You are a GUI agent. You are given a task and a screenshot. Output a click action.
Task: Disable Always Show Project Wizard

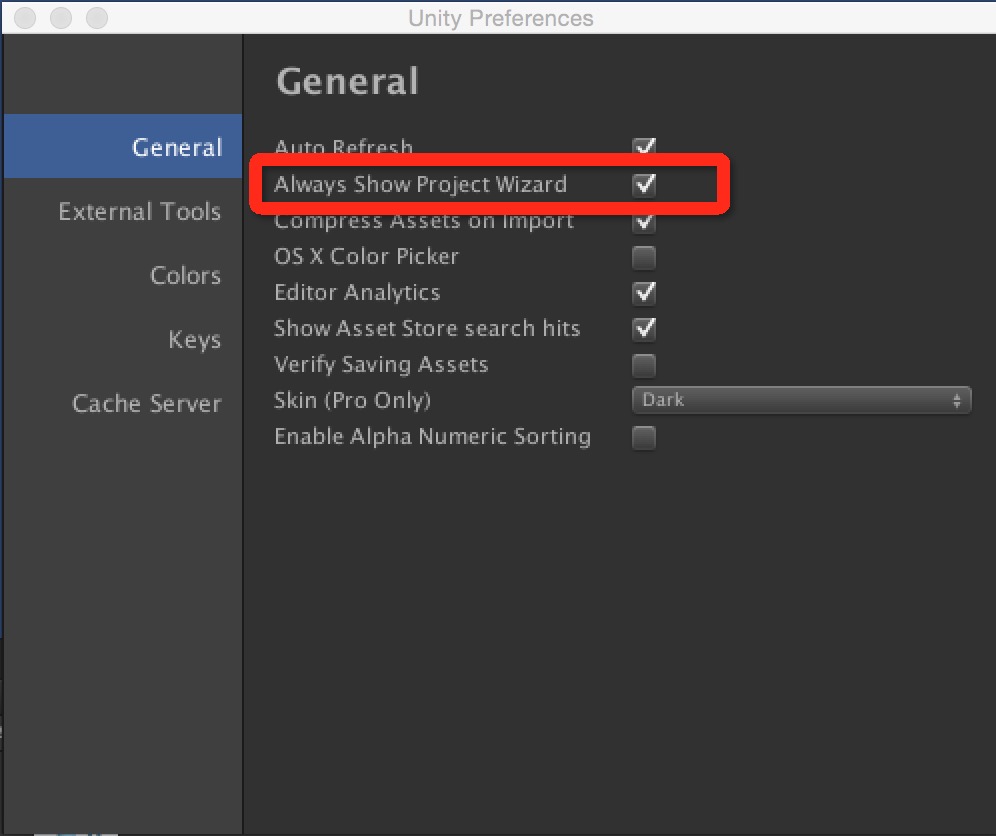(x=644, y=184)
